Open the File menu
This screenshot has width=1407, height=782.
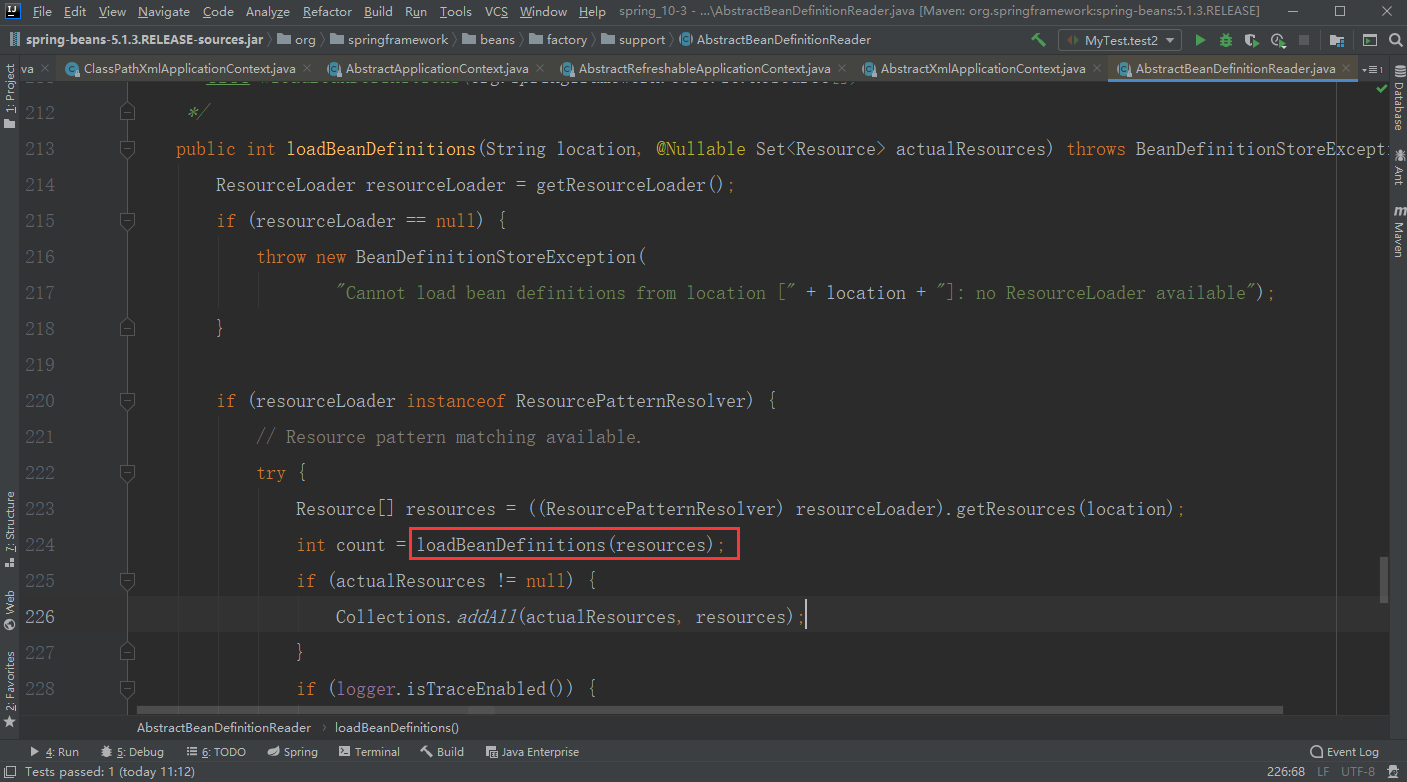(42, 11)
